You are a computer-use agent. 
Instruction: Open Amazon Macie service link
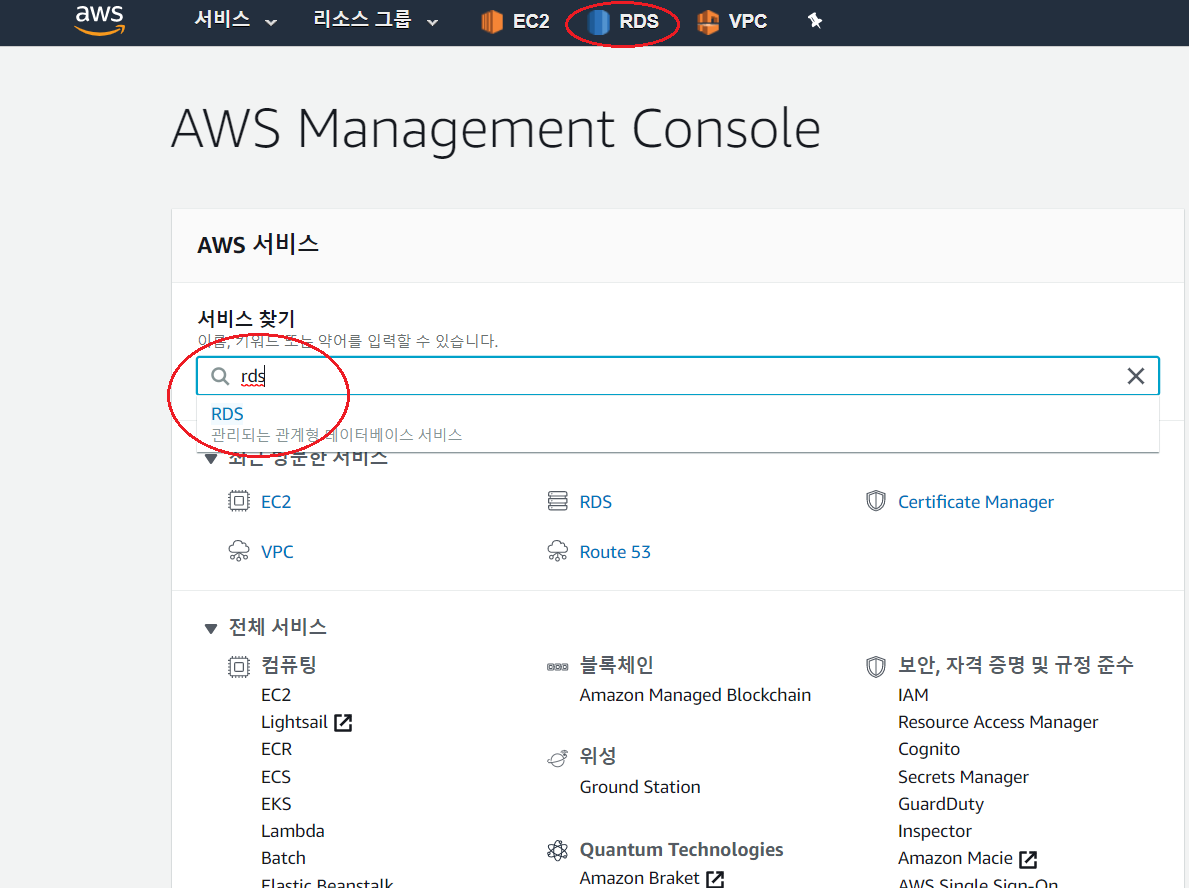tap(955, 859)
